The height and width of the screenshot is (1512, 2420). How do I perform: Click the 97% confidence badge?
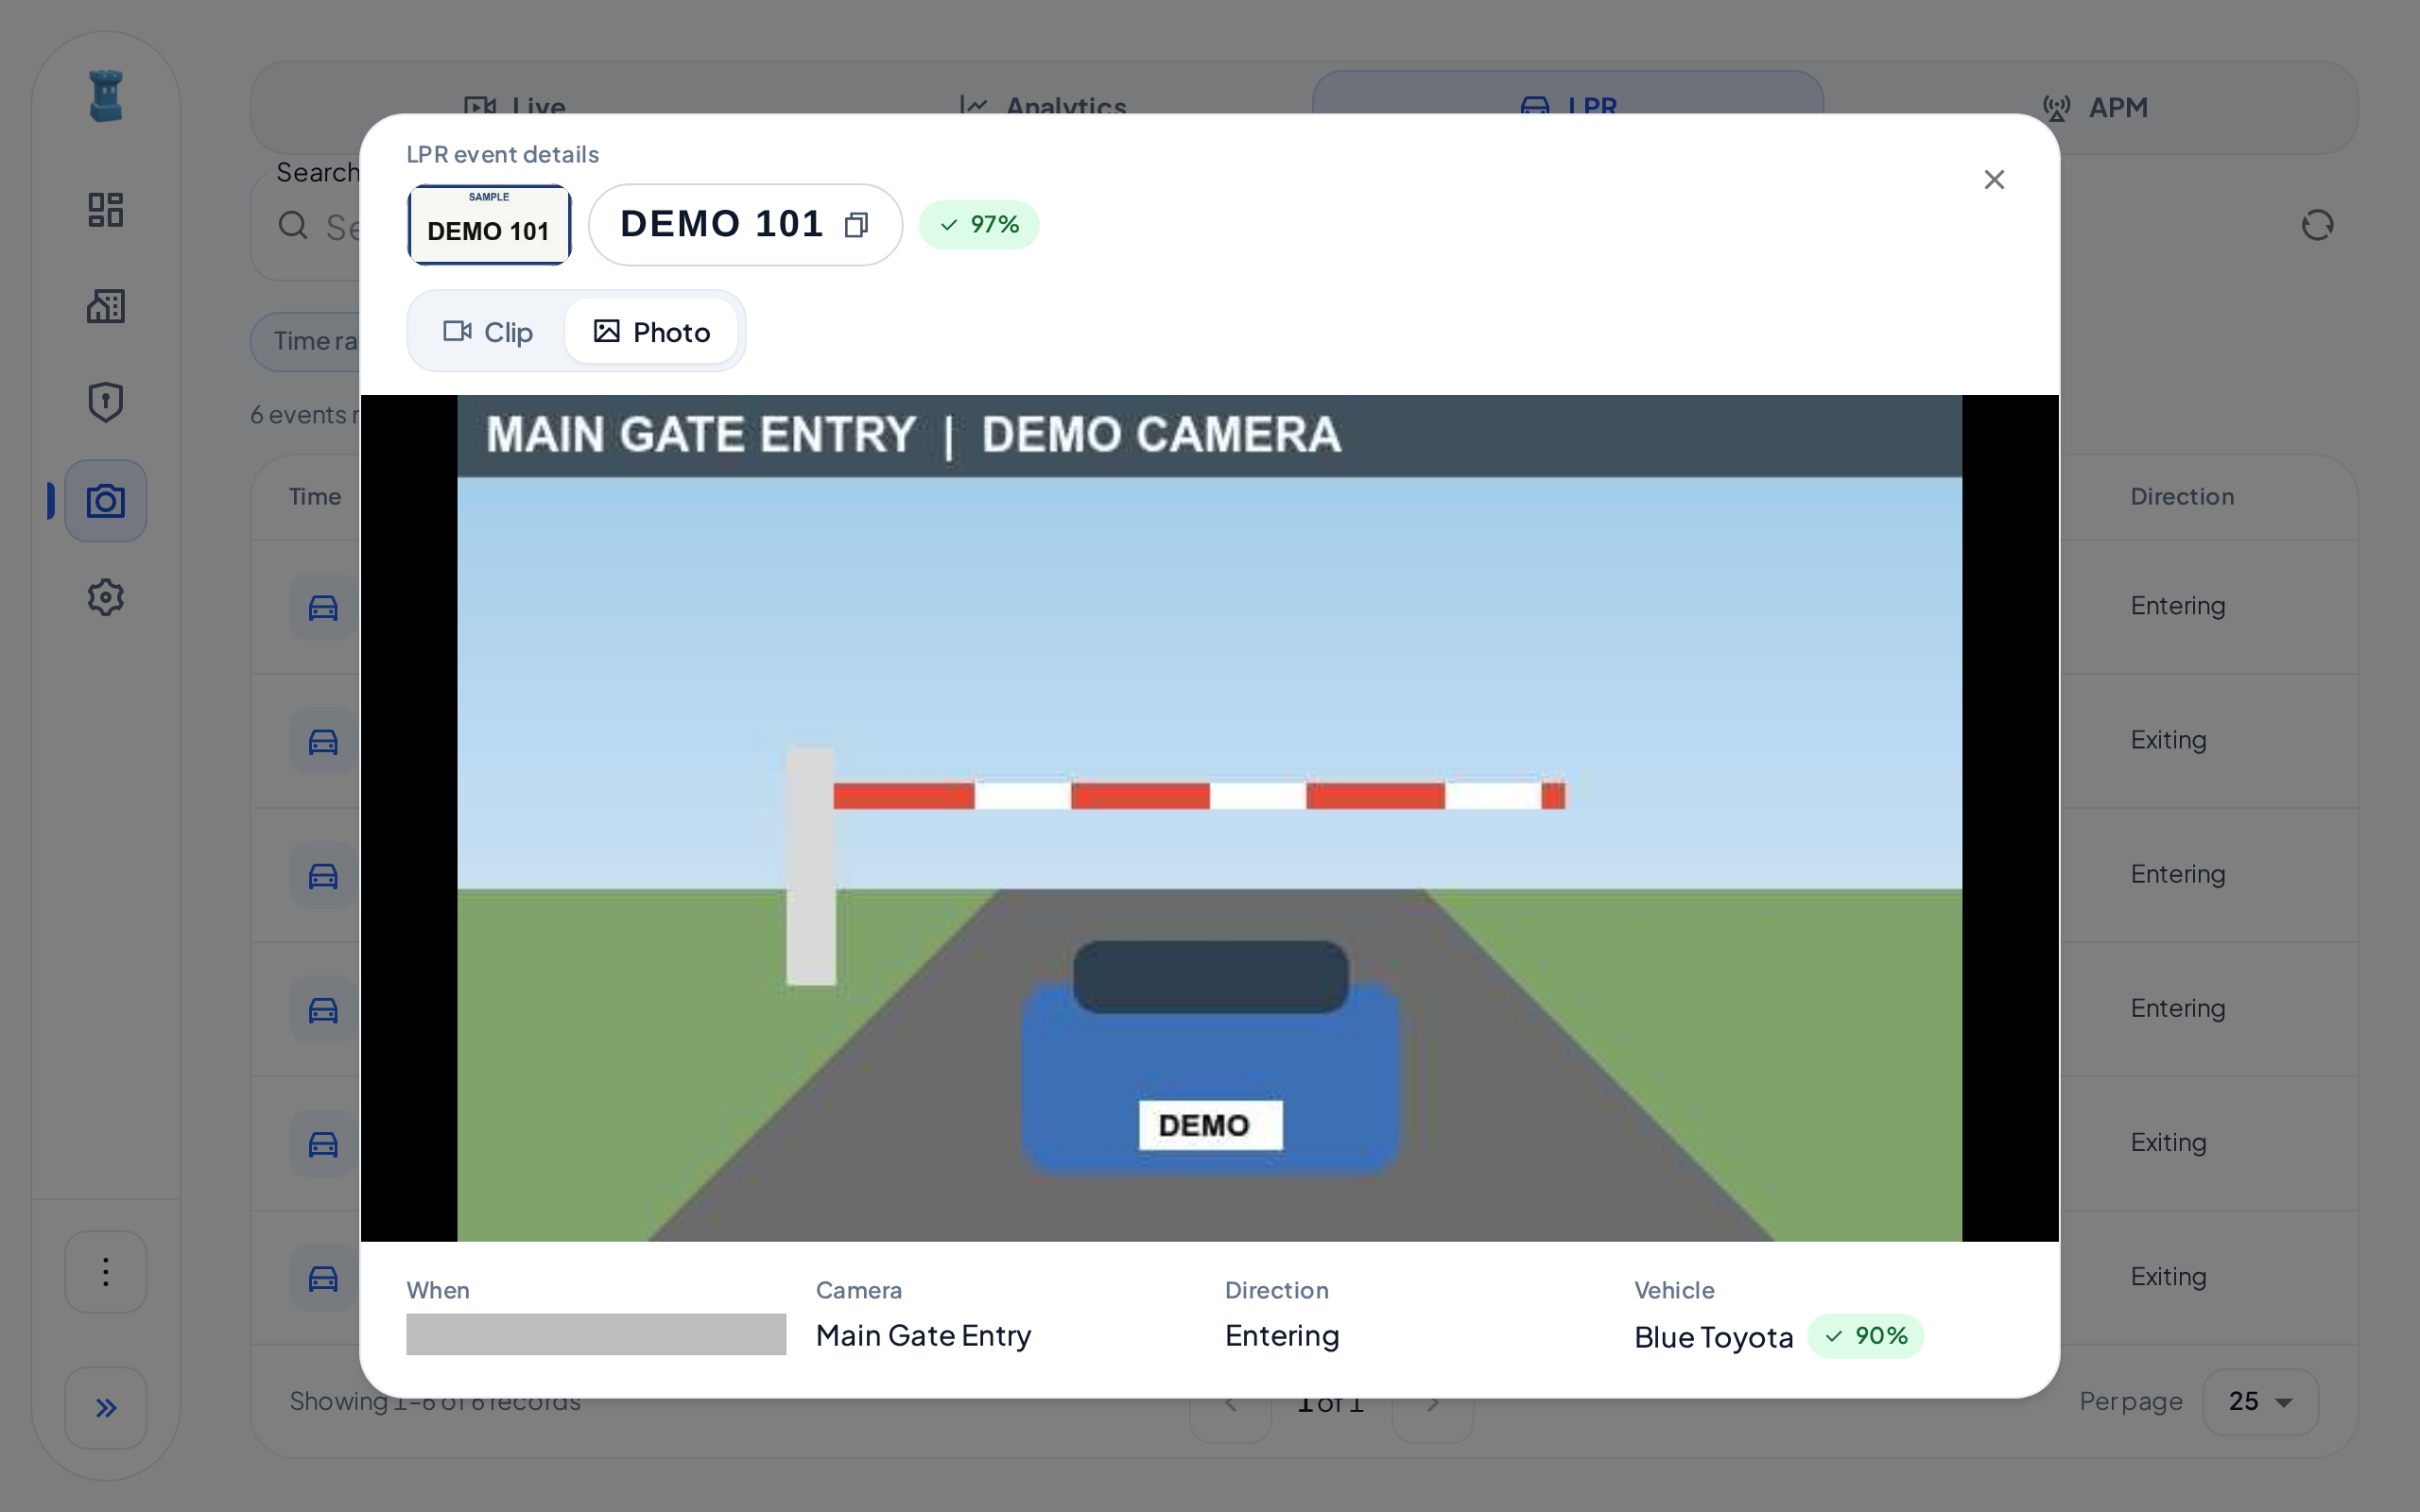tap(979, 225)
